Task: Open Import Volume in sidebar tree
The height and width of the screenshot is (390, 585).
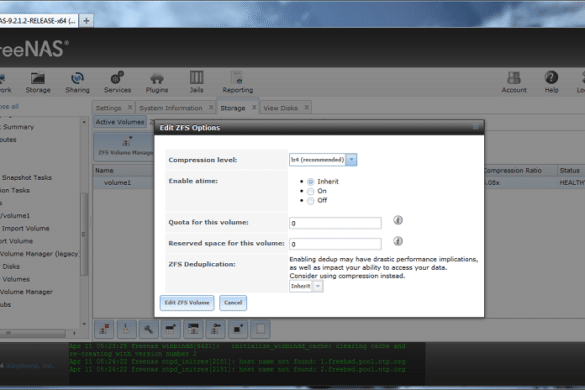Action: coord(25,228)
